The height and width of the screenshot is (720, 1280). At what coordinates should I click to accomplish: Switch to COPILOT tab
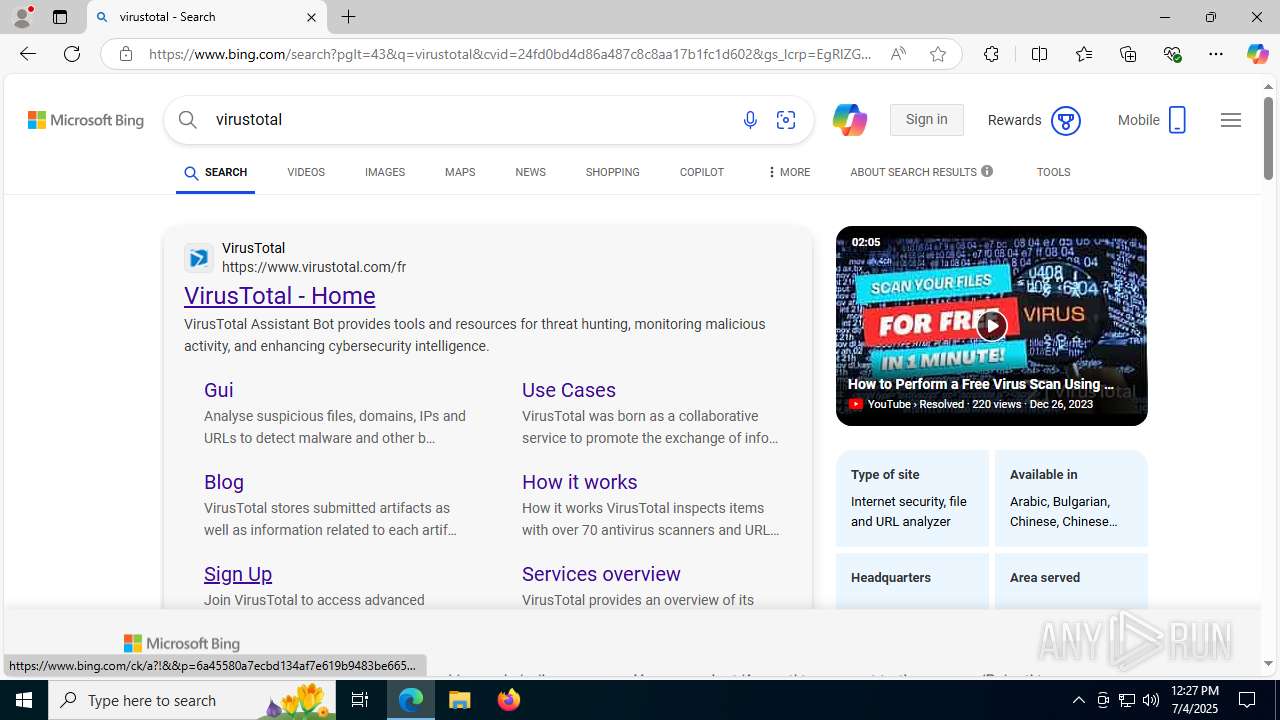tap(701, 172)
